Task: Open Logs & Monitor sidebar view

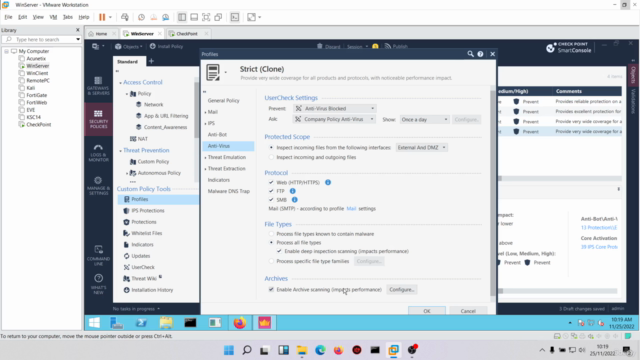Action: pyautogui.click(x=98, y=153)
